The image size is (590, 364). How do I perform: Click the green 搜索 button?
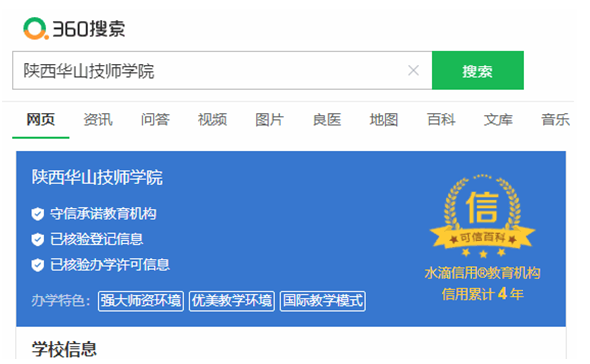click(477, 70)
